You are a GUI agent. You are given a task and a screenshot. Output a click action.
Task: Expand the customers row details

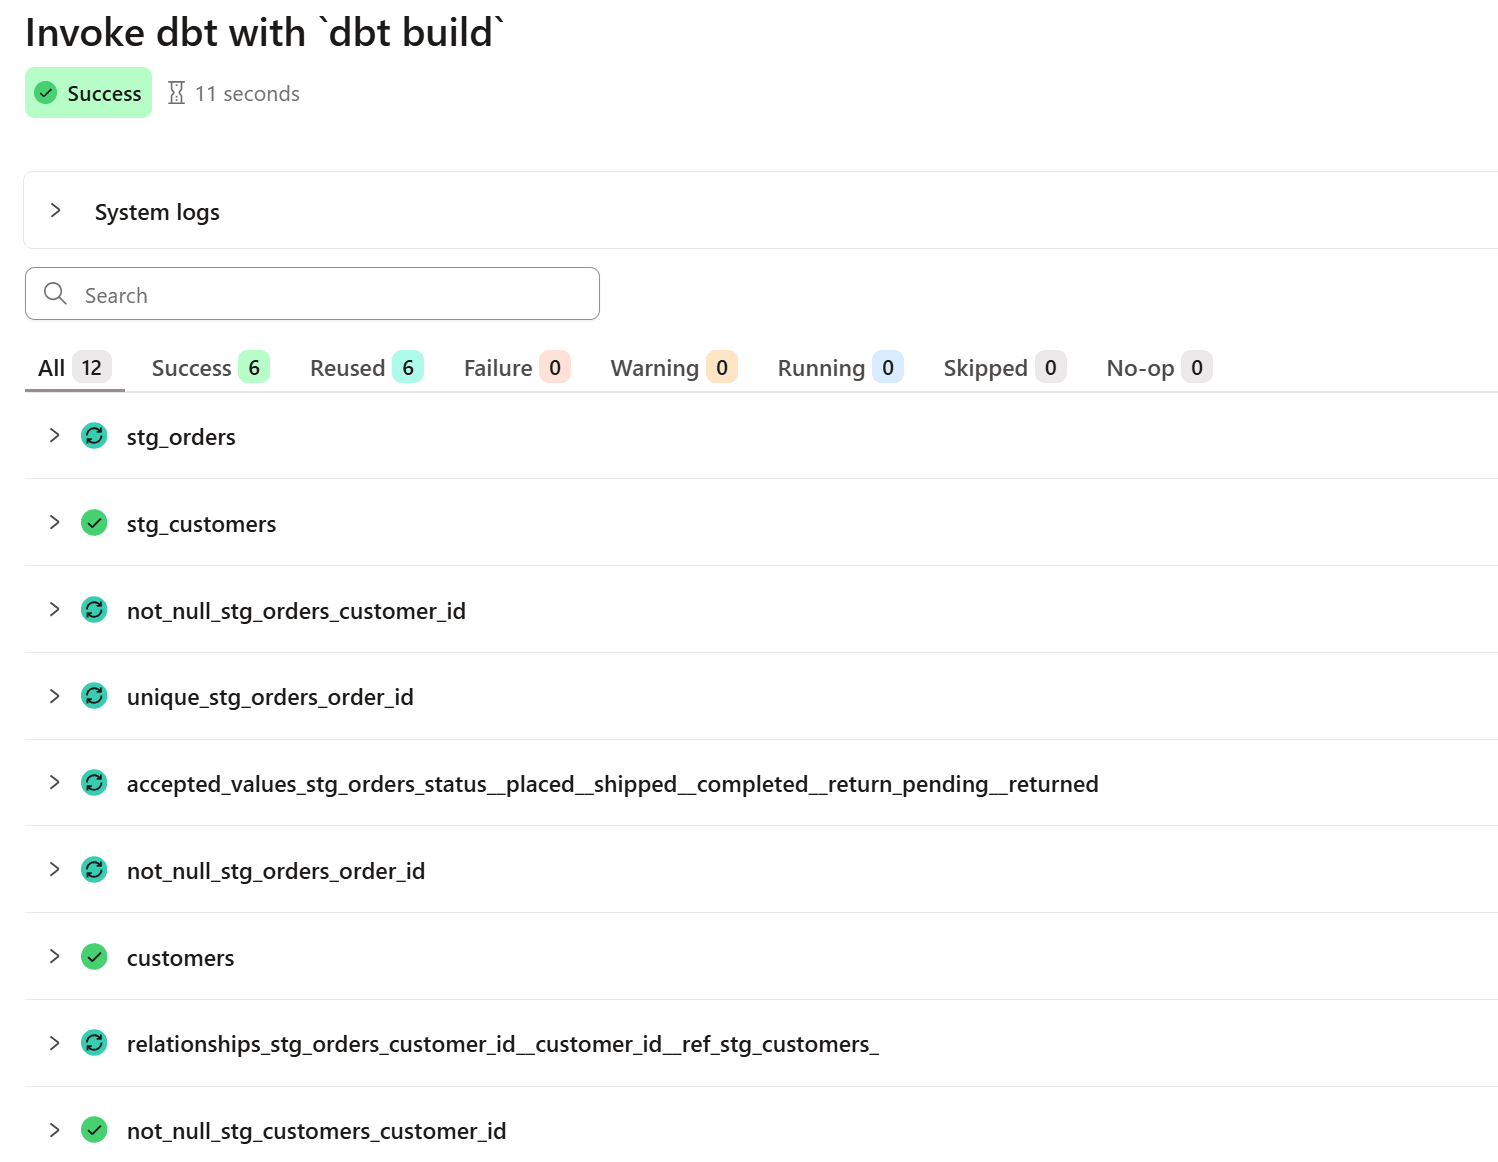point(55,957)
